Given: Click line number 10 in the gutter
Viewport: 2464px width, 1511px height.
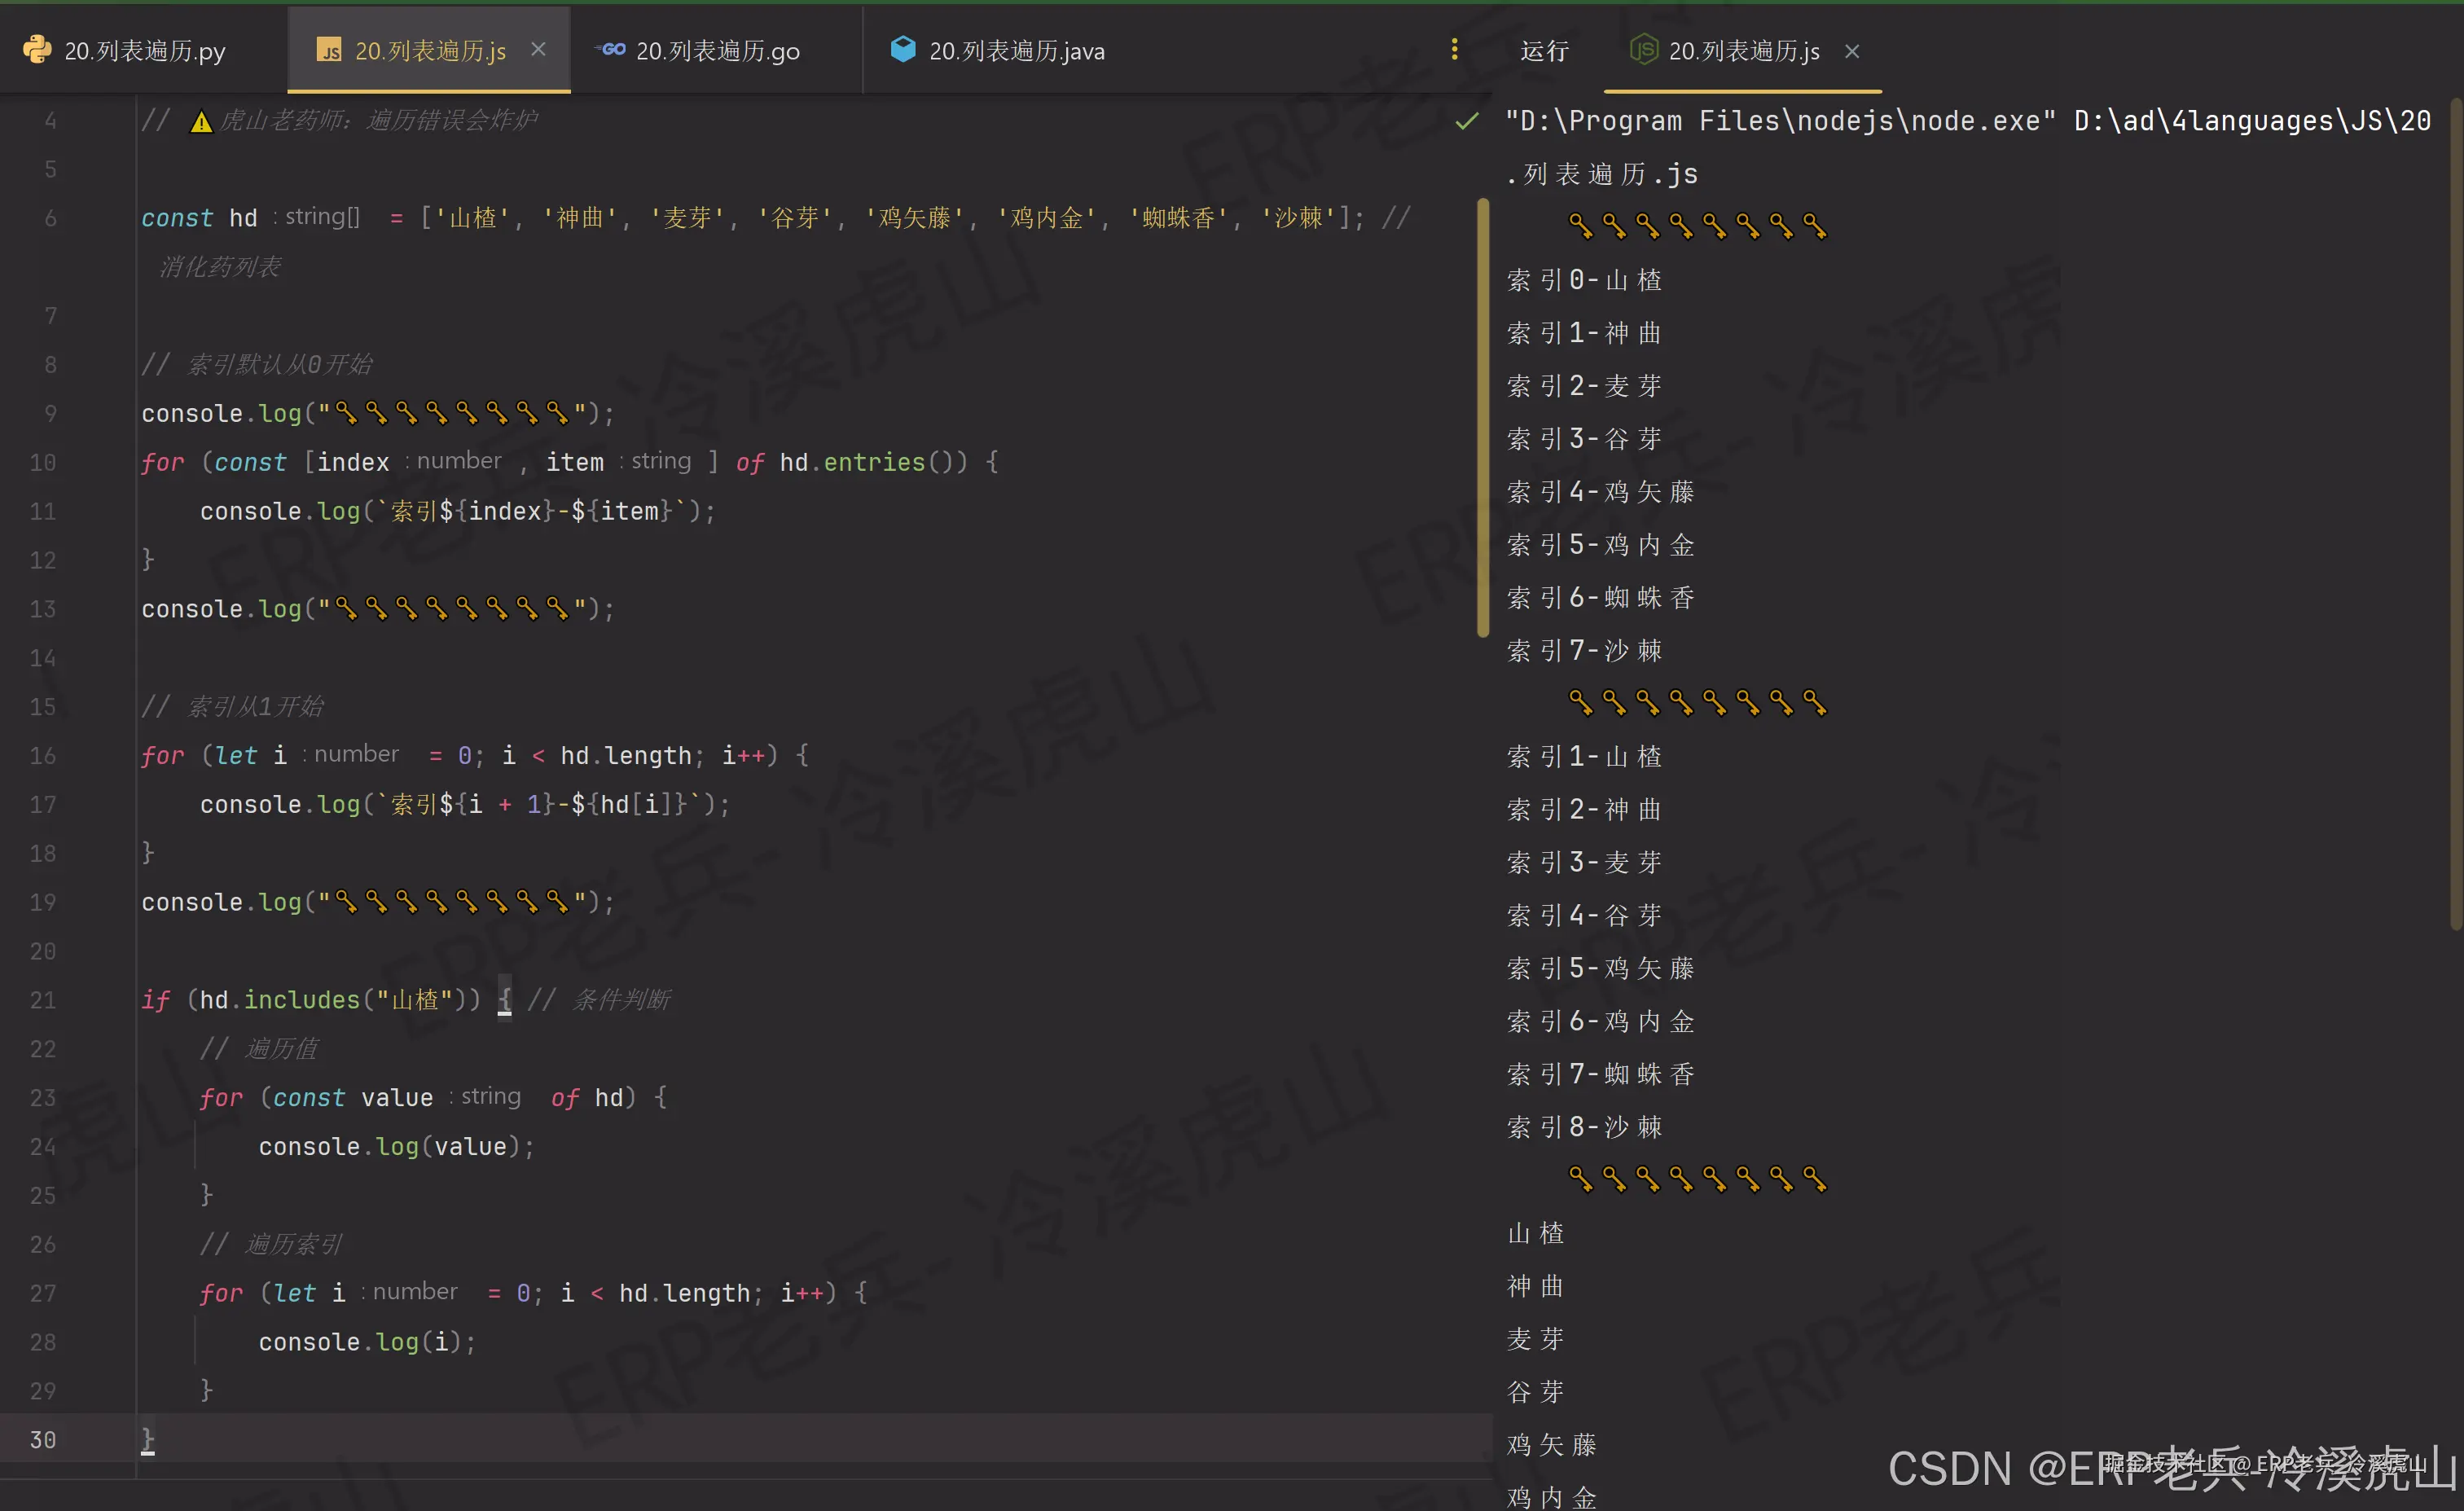Looking at the screenshot, I should (42, 462).
